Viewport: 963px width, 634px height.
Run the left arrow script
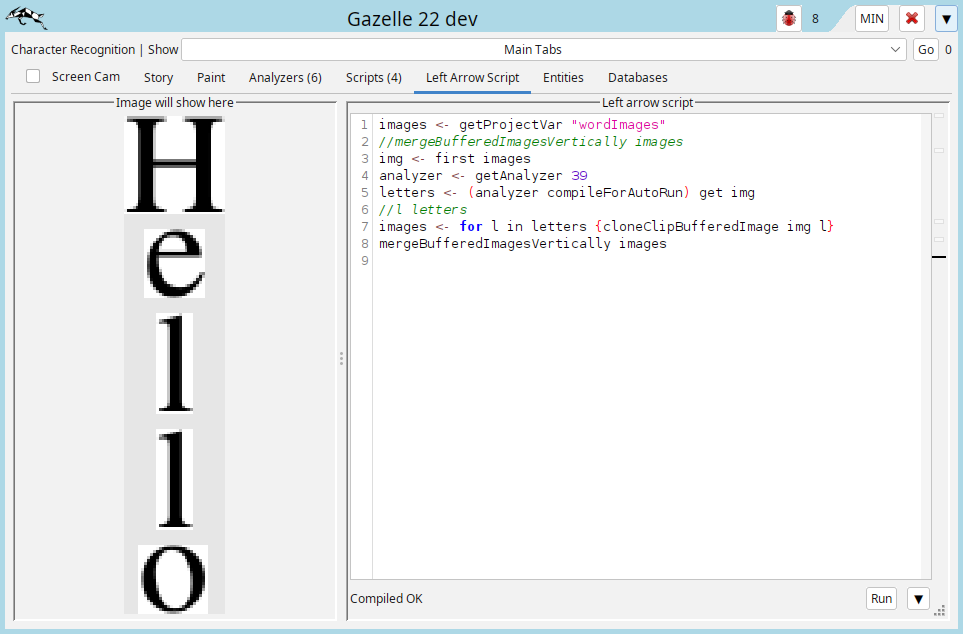tap(881, 599)
